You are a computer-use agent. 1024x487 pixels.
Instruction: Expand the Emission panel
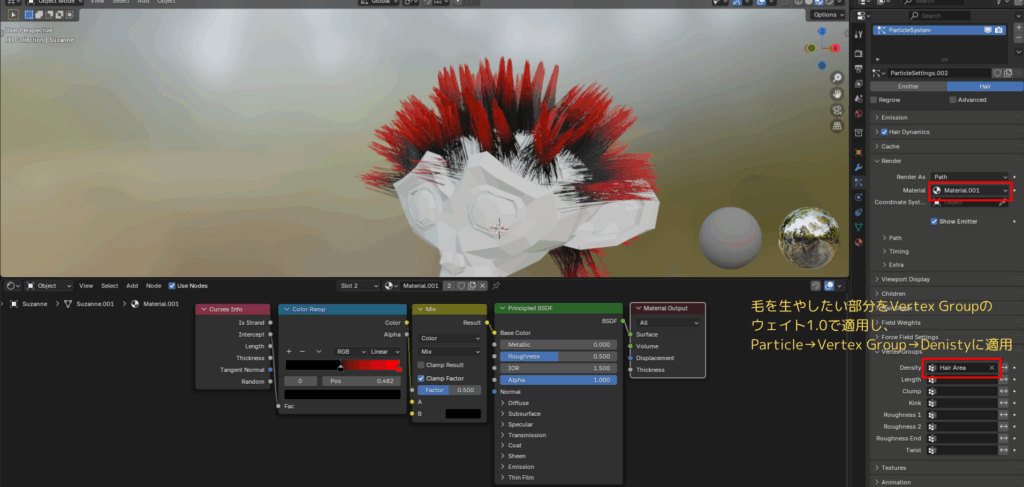coord(893,118)
